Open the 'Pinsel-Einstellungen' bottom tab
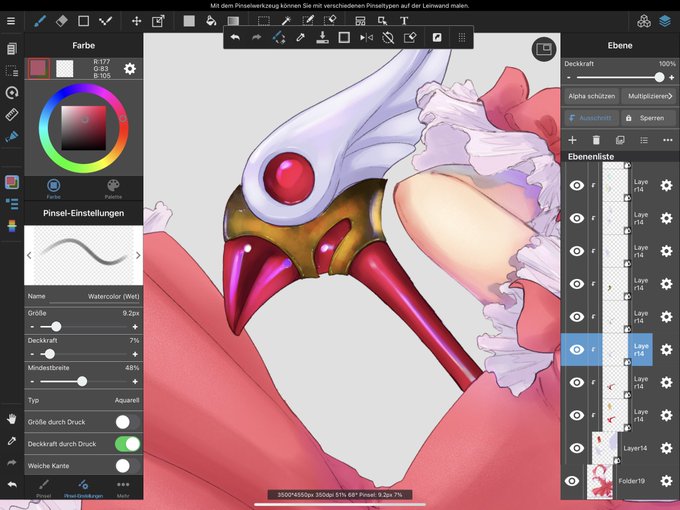 [83, 488]
